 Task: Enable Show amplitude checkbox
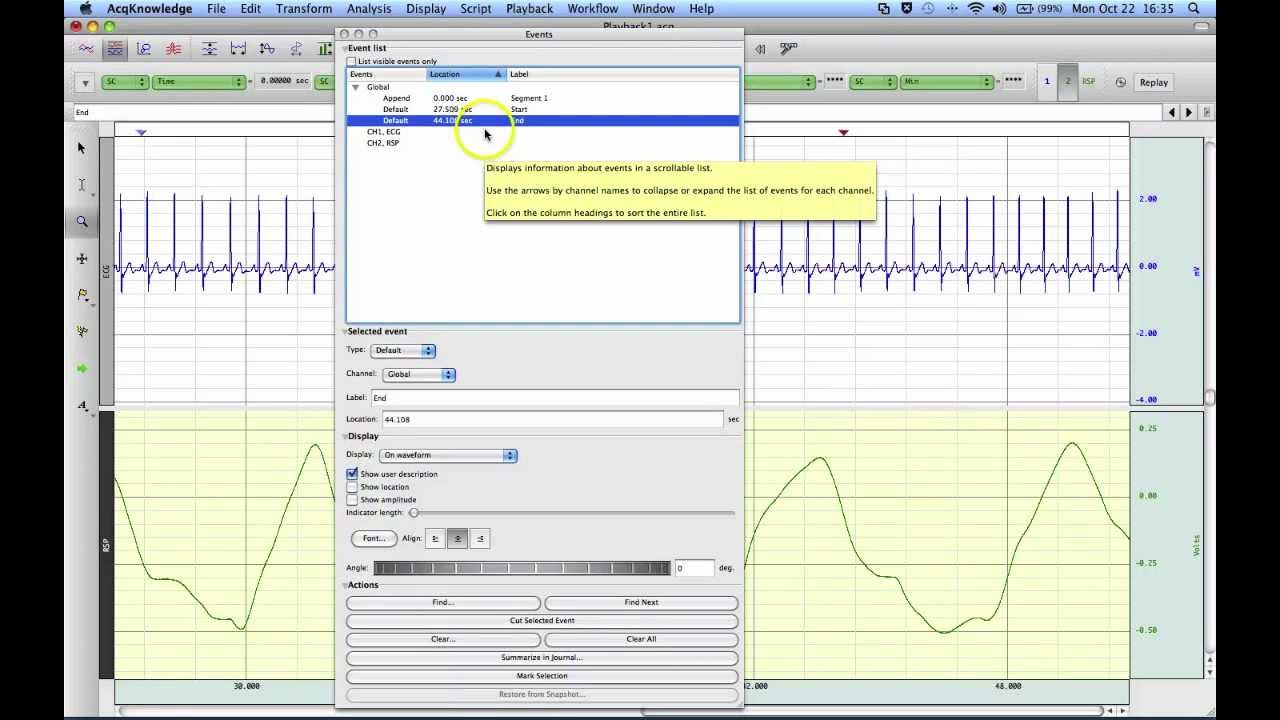352,499
